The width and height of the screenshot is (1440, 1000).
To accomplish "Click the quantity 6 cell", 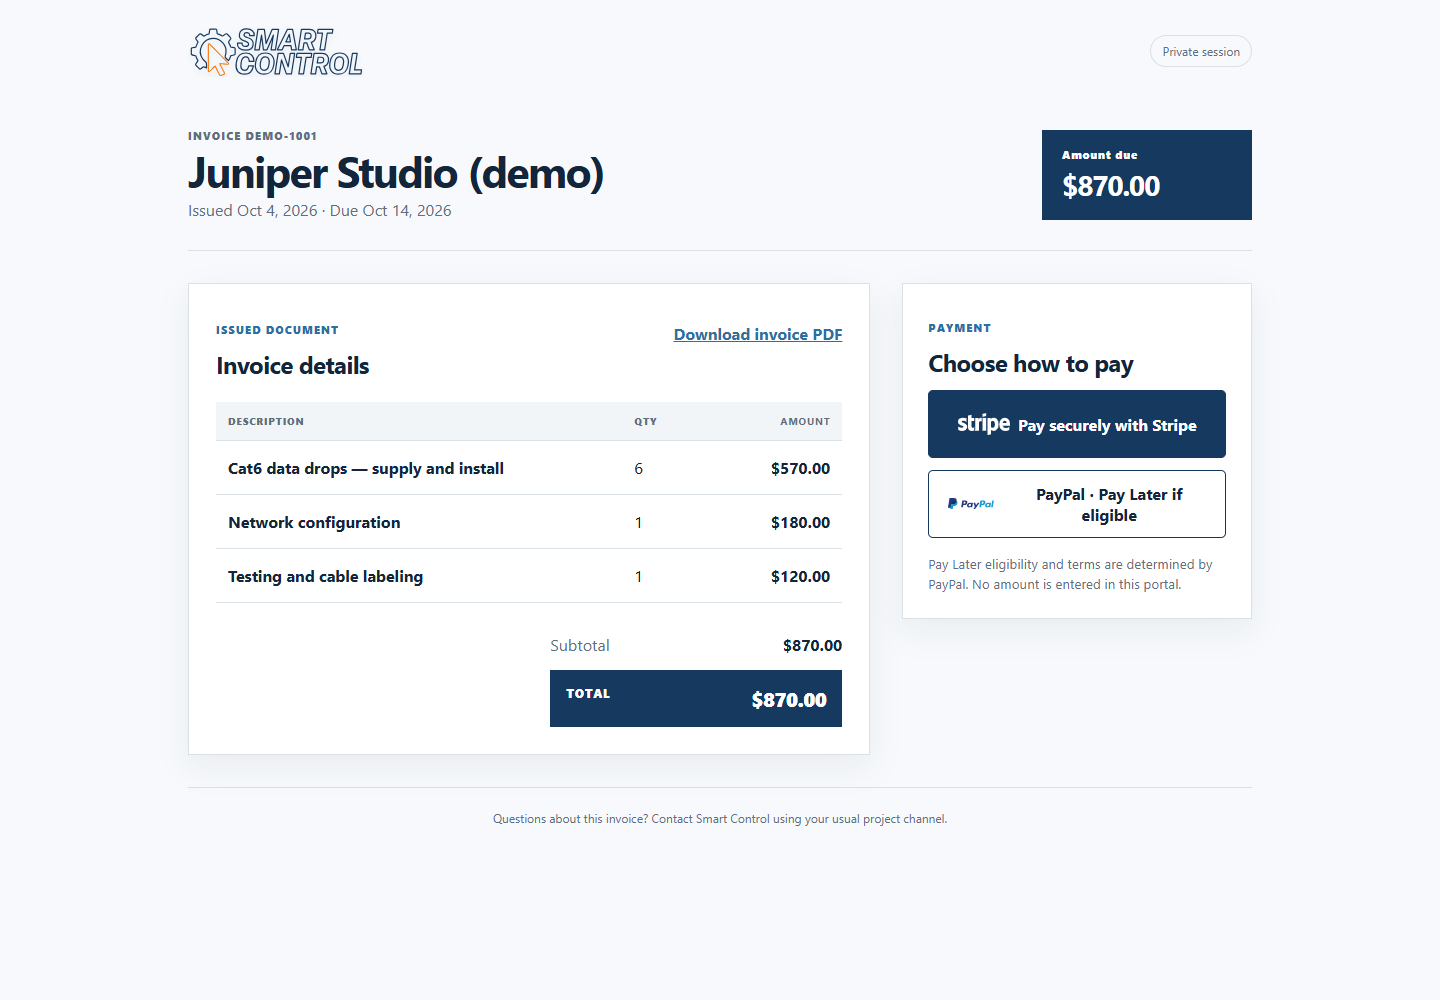I will pyautogui.click(x=639, y=468).
